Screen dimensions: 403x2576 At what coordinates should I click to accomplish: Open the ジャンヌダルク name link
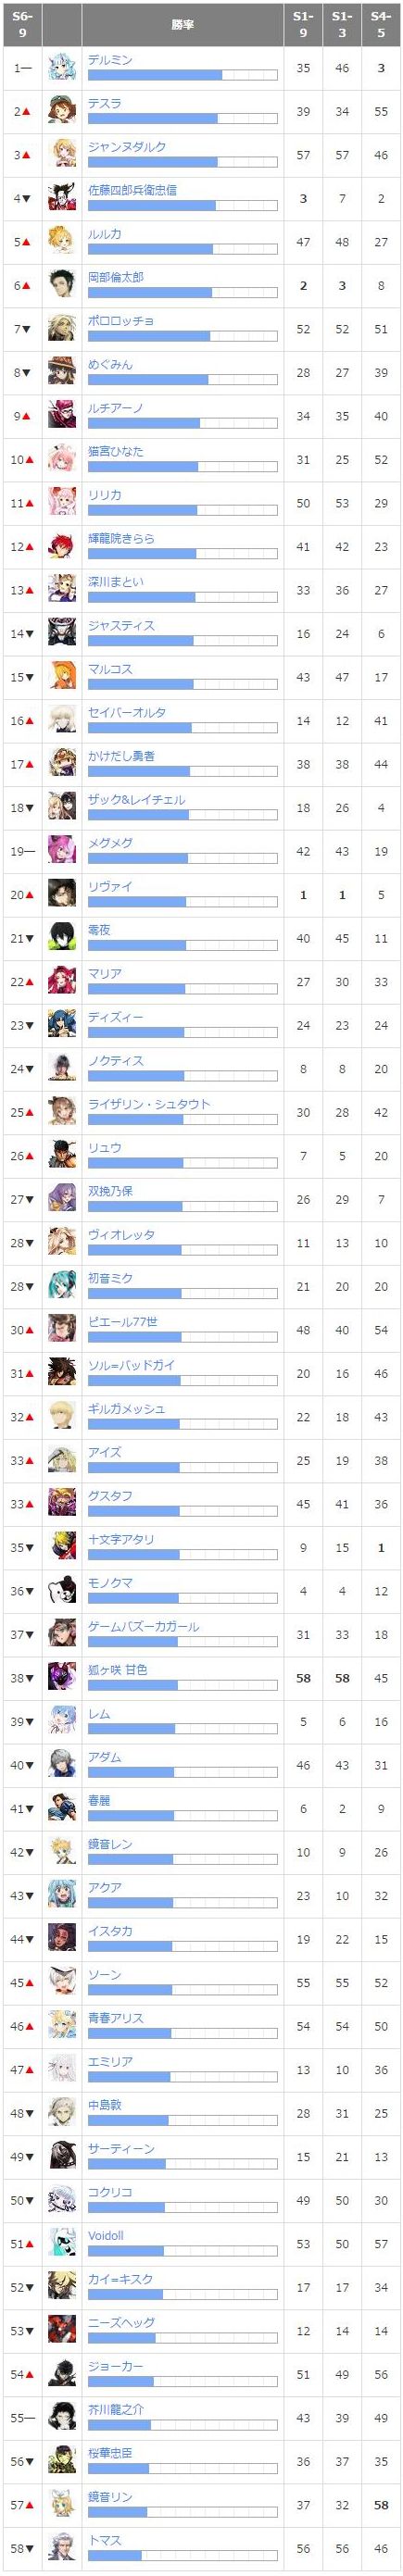click(x=127, y=147)
